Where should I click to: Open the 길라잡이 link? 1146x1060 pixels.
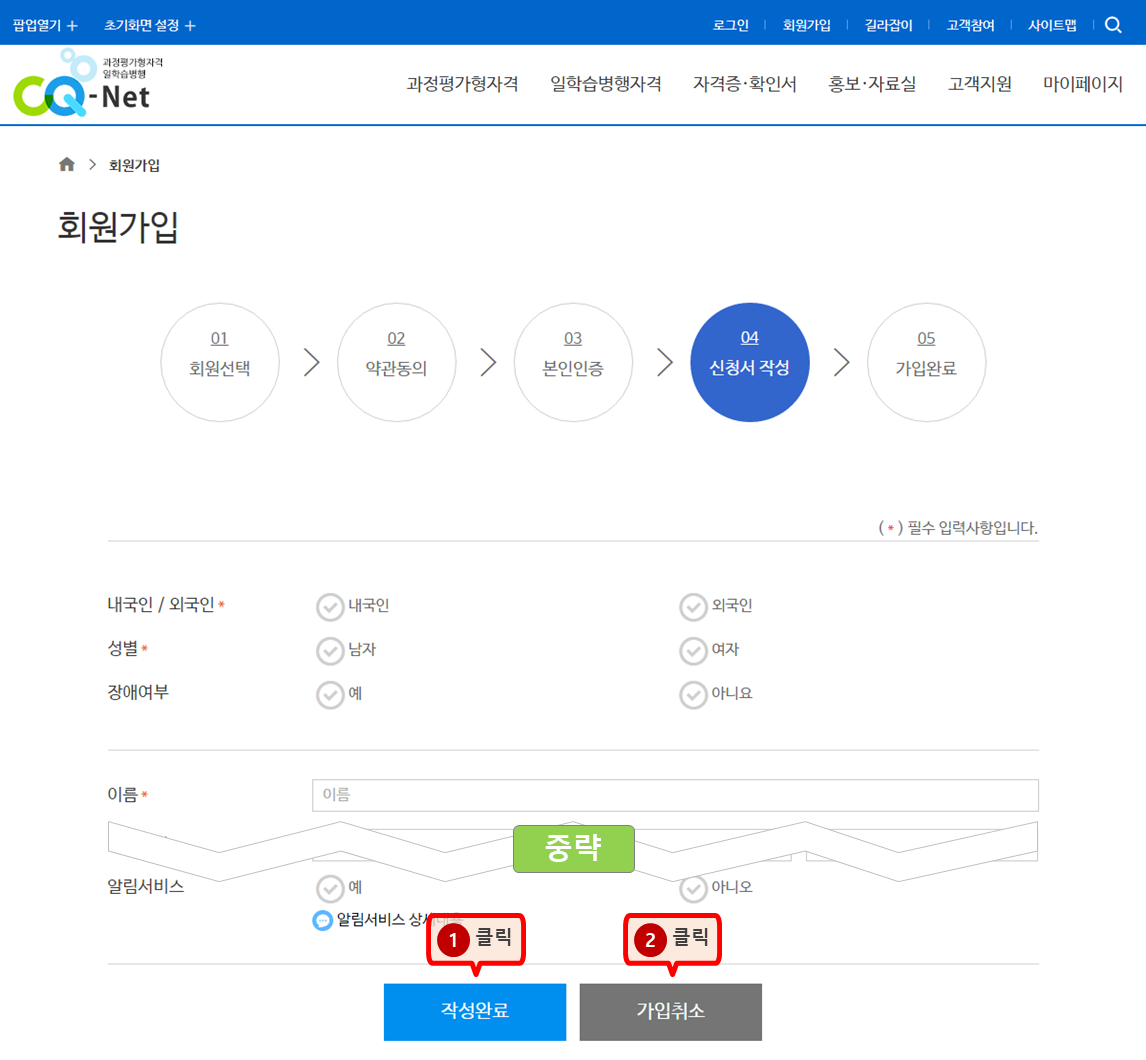click(889, 26)
